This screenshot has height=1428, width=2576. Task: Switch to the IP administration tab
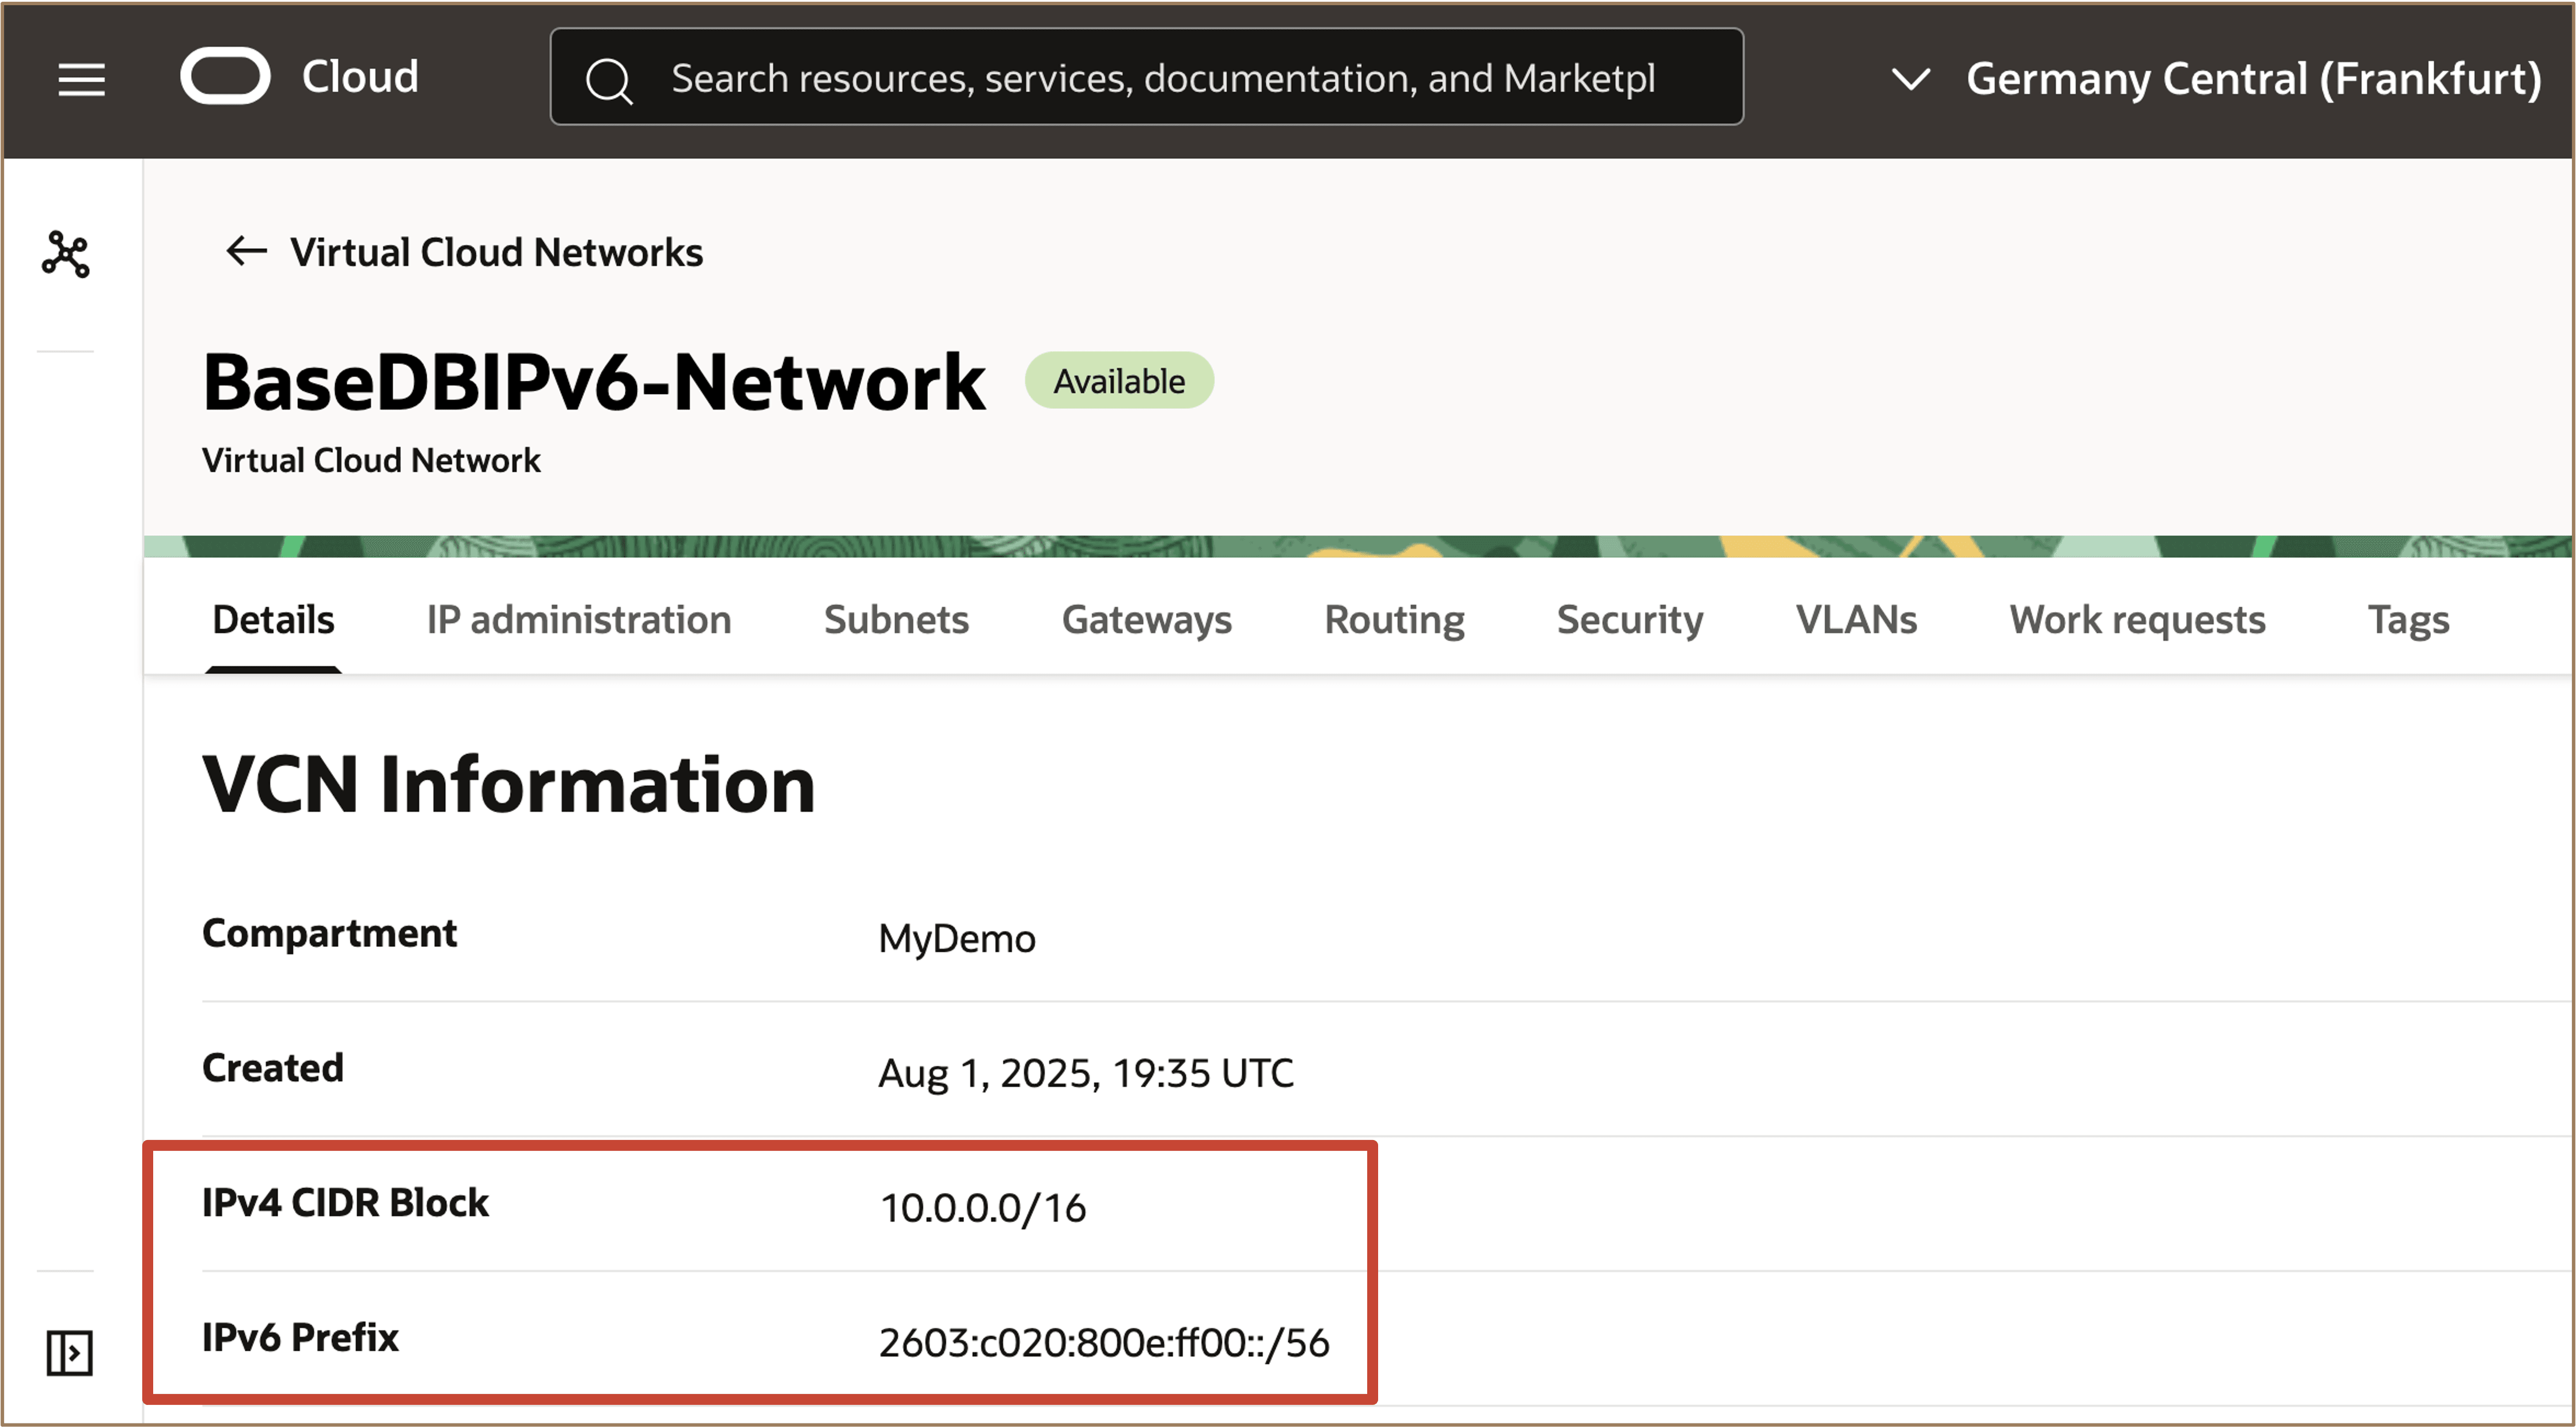[578, 619]
